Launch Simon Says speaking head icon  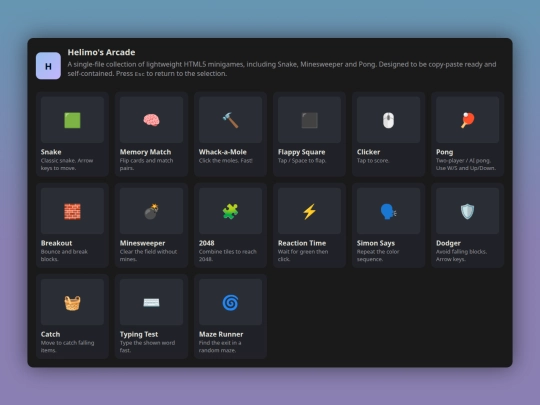388,211
